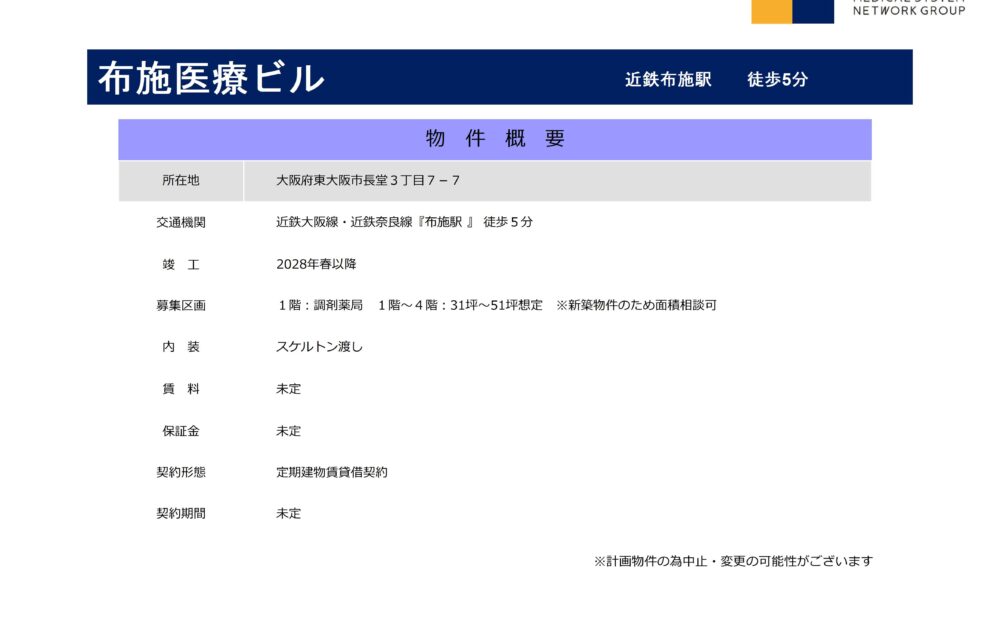Click the 物件概要 section header
Viewport: 1000px width, 640px height.
pos(495,139)
